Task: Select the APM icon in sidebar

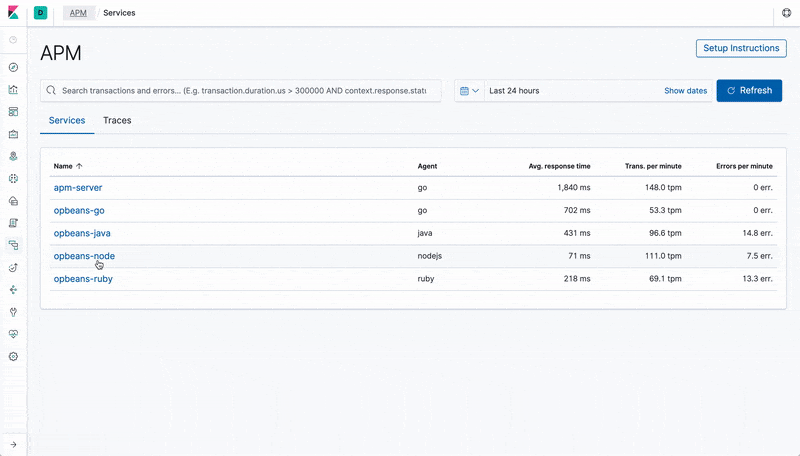Action: 13,245
